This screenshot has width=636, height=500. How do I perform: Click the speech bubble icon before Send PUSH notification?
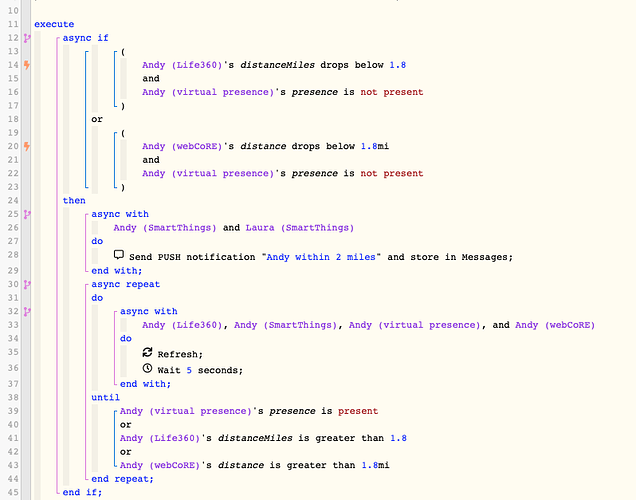coord(119,255)
